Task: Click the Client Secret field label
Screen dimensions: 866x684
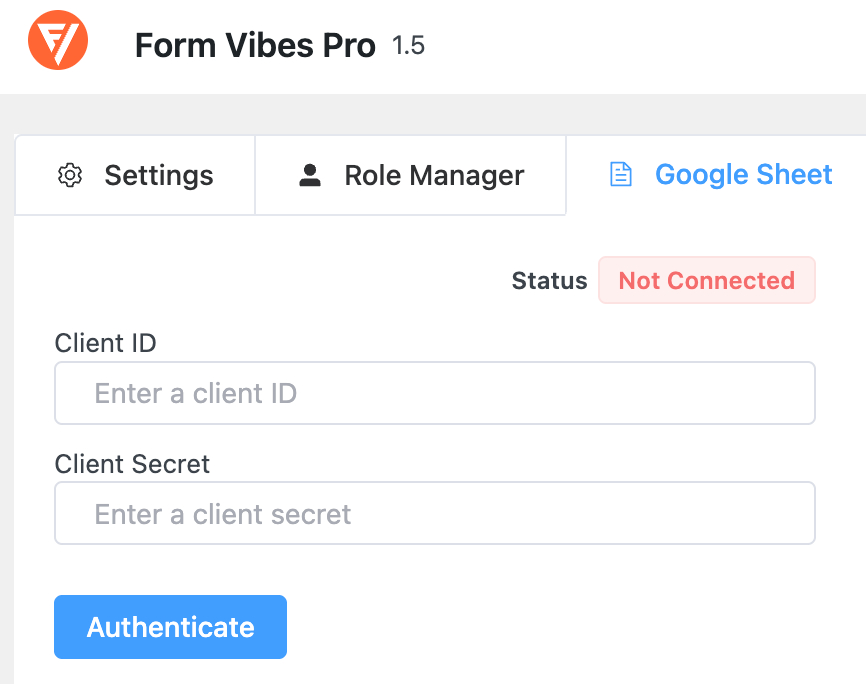Action: point(131,464)
